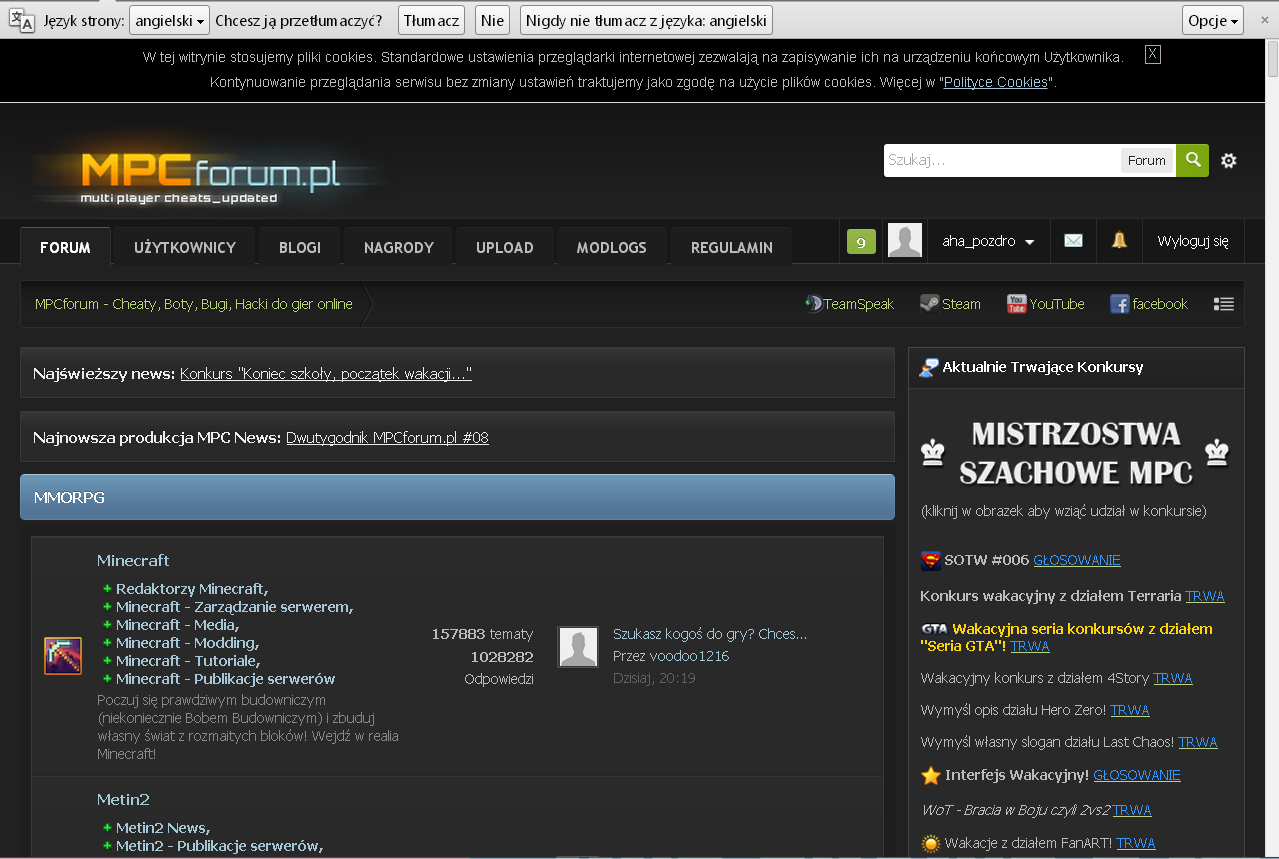1279x859 pixels.
Task: Open the messages envelope icon
Action: point(1073,241)
